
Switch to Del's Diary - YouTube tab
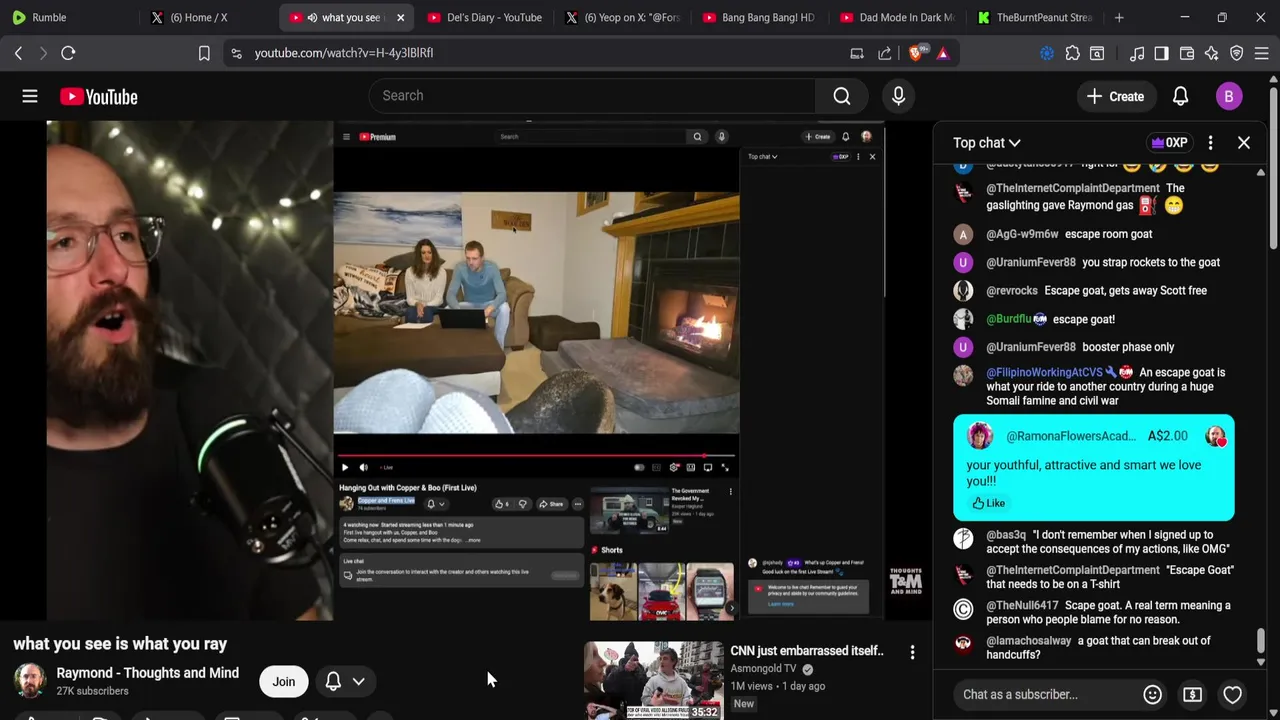(x=484, y=17)
